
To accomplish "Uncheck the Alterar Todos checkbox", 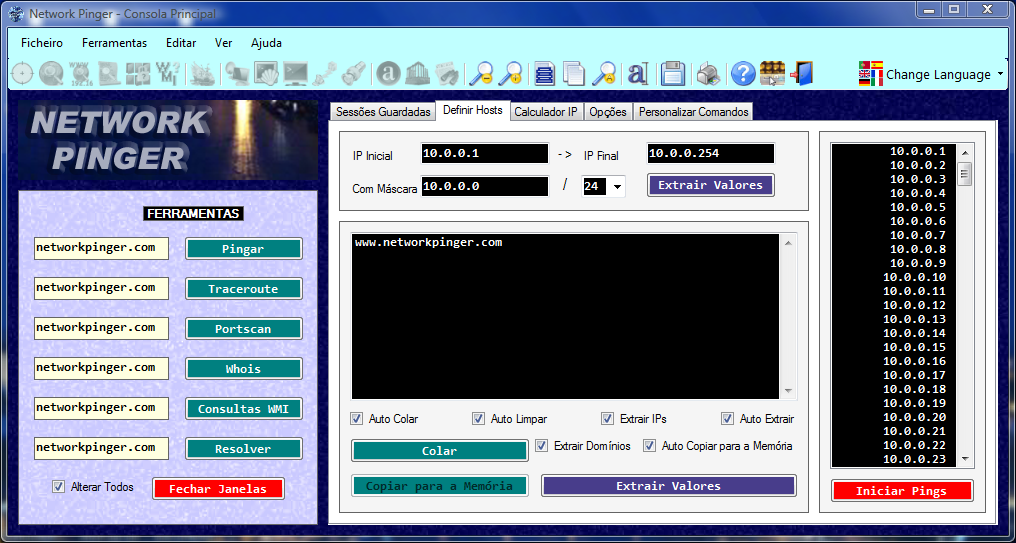I will click(58, 486).
